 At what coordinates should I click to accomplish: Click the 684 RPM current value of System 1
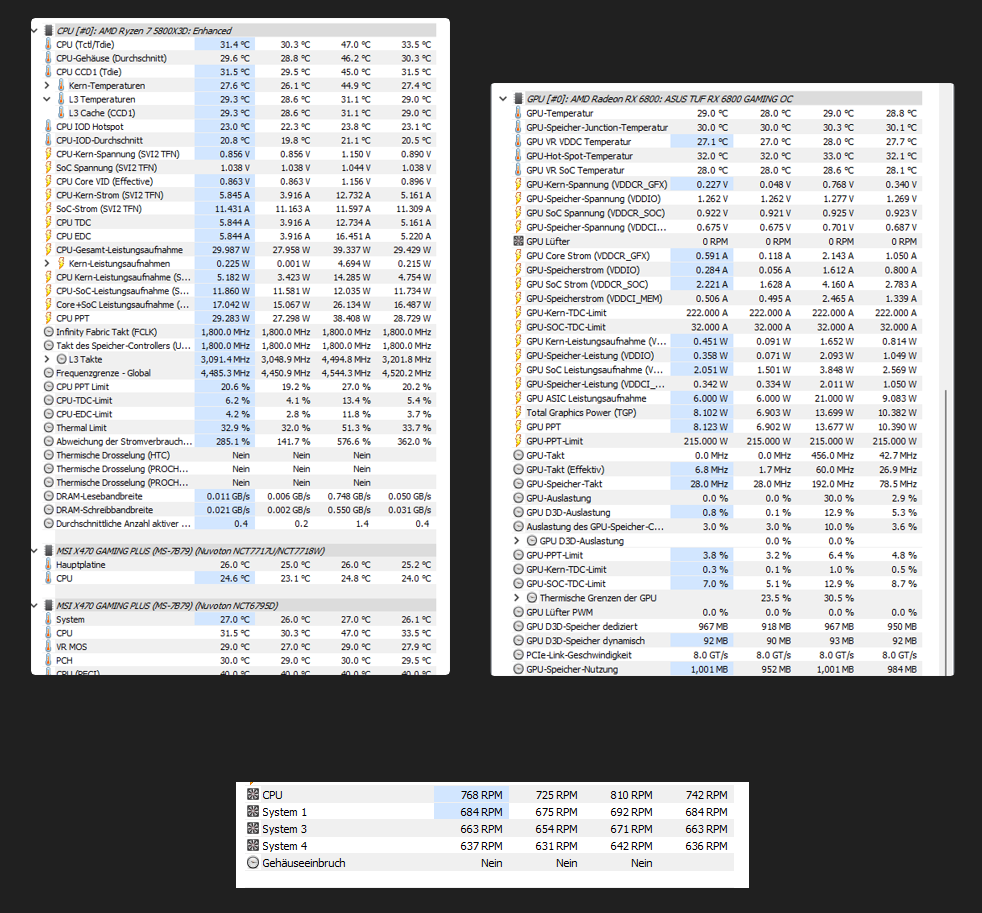pyautogui.click(x=482, y=812)
